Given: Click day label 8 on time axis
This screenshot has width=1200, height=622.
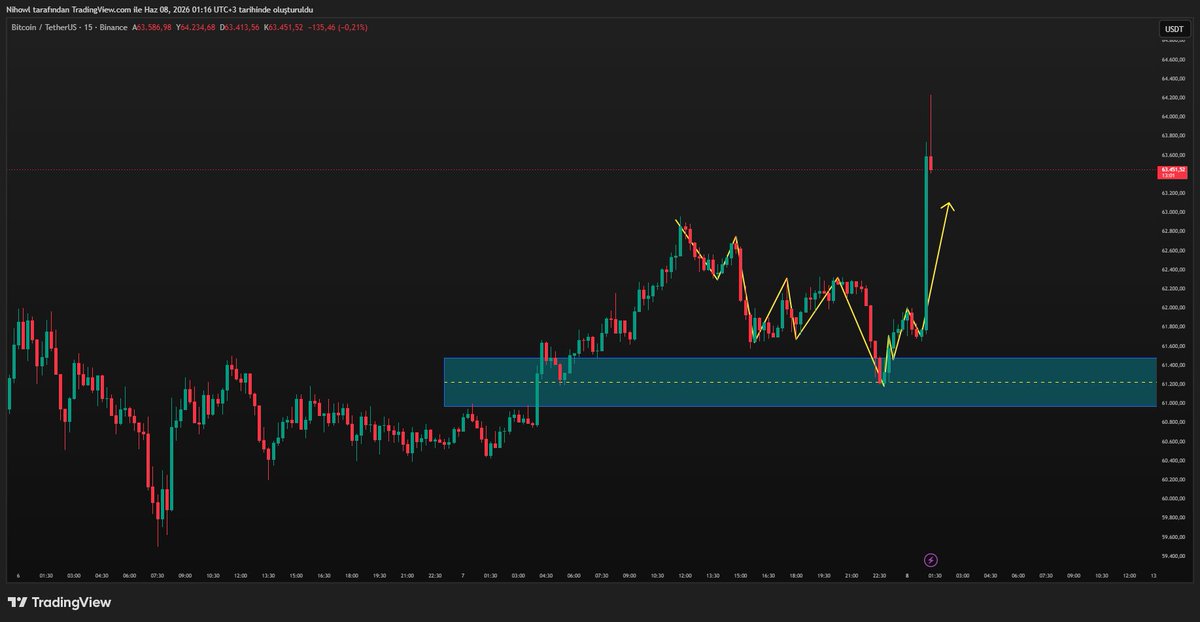Looking at the screenshot, I should 907,576.
